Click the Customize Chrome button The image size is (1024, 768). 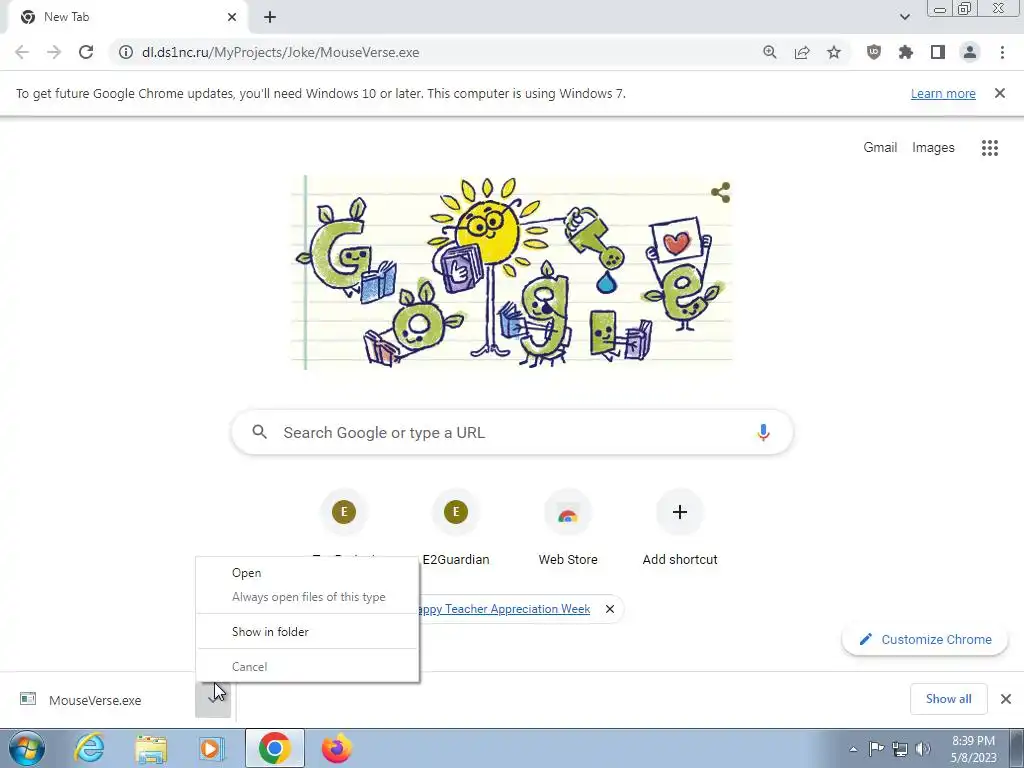coord(925,639)
